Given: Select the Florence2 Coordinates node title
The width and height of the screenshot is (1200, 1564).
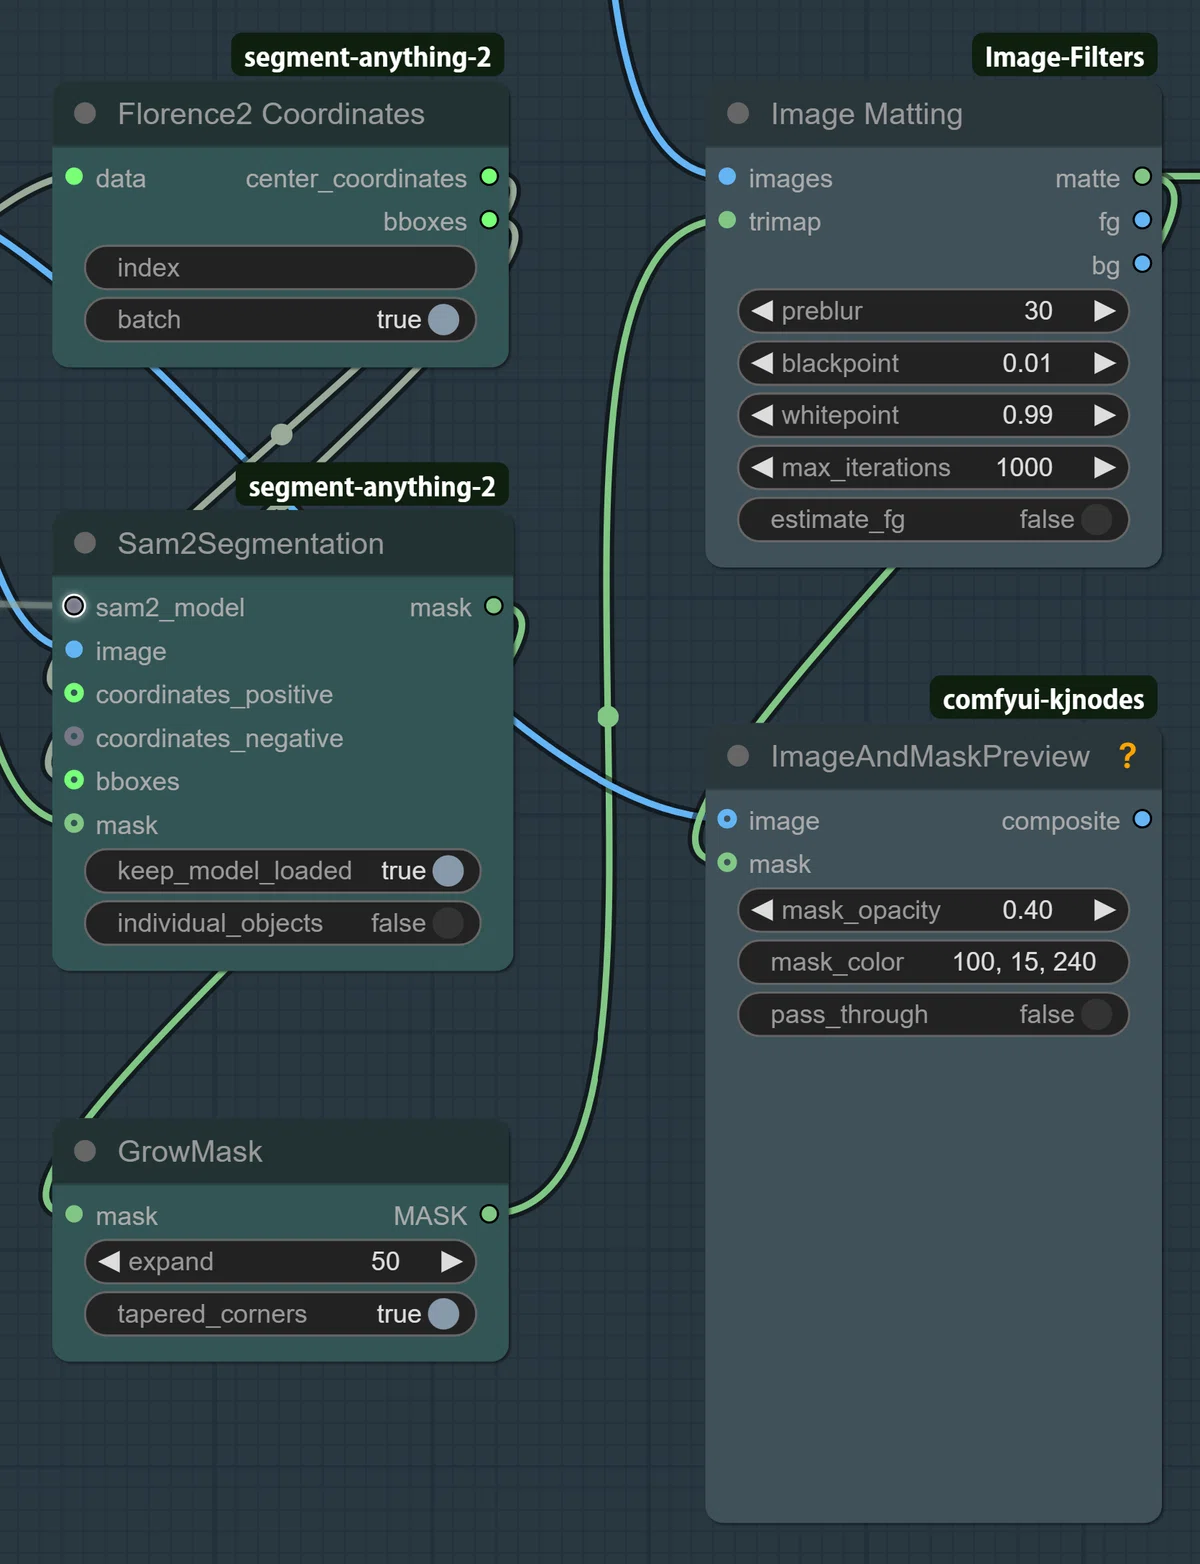Looking at the screenshot, I should [271, 114].
